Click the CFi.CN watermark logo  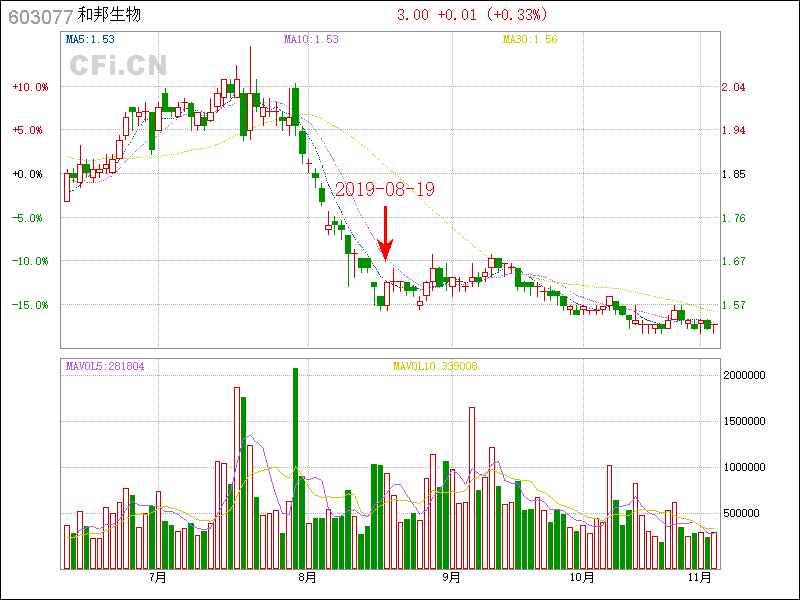[x=118, y=65]
